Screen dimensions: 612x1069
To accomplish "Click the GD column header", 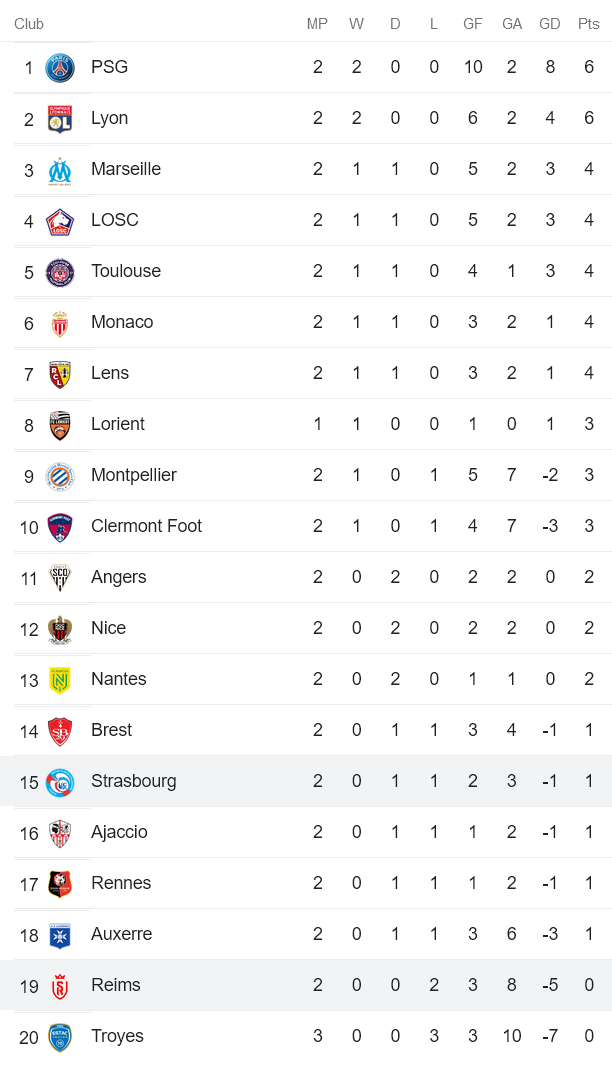I will [x=550, y=24].
